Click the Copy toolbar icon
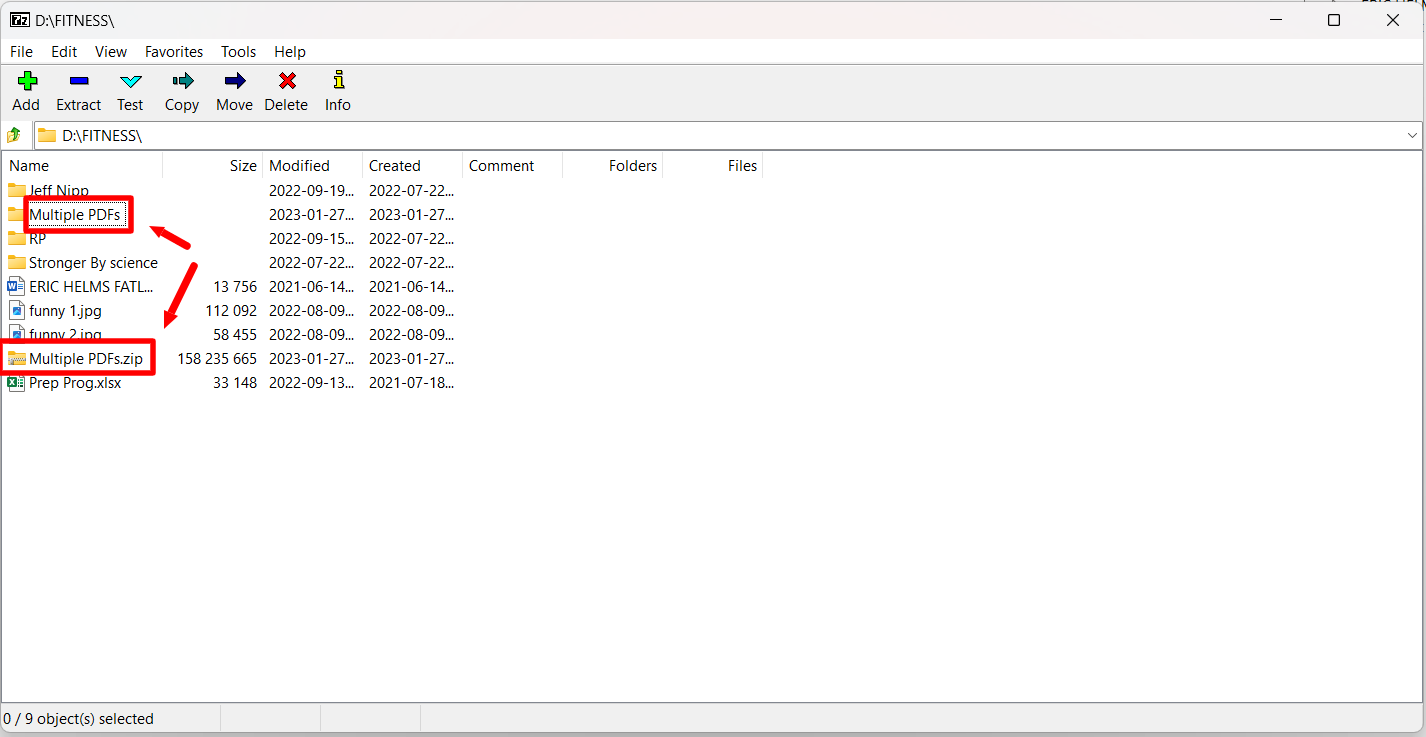The image size is (1426, 737). coord(182,81)
